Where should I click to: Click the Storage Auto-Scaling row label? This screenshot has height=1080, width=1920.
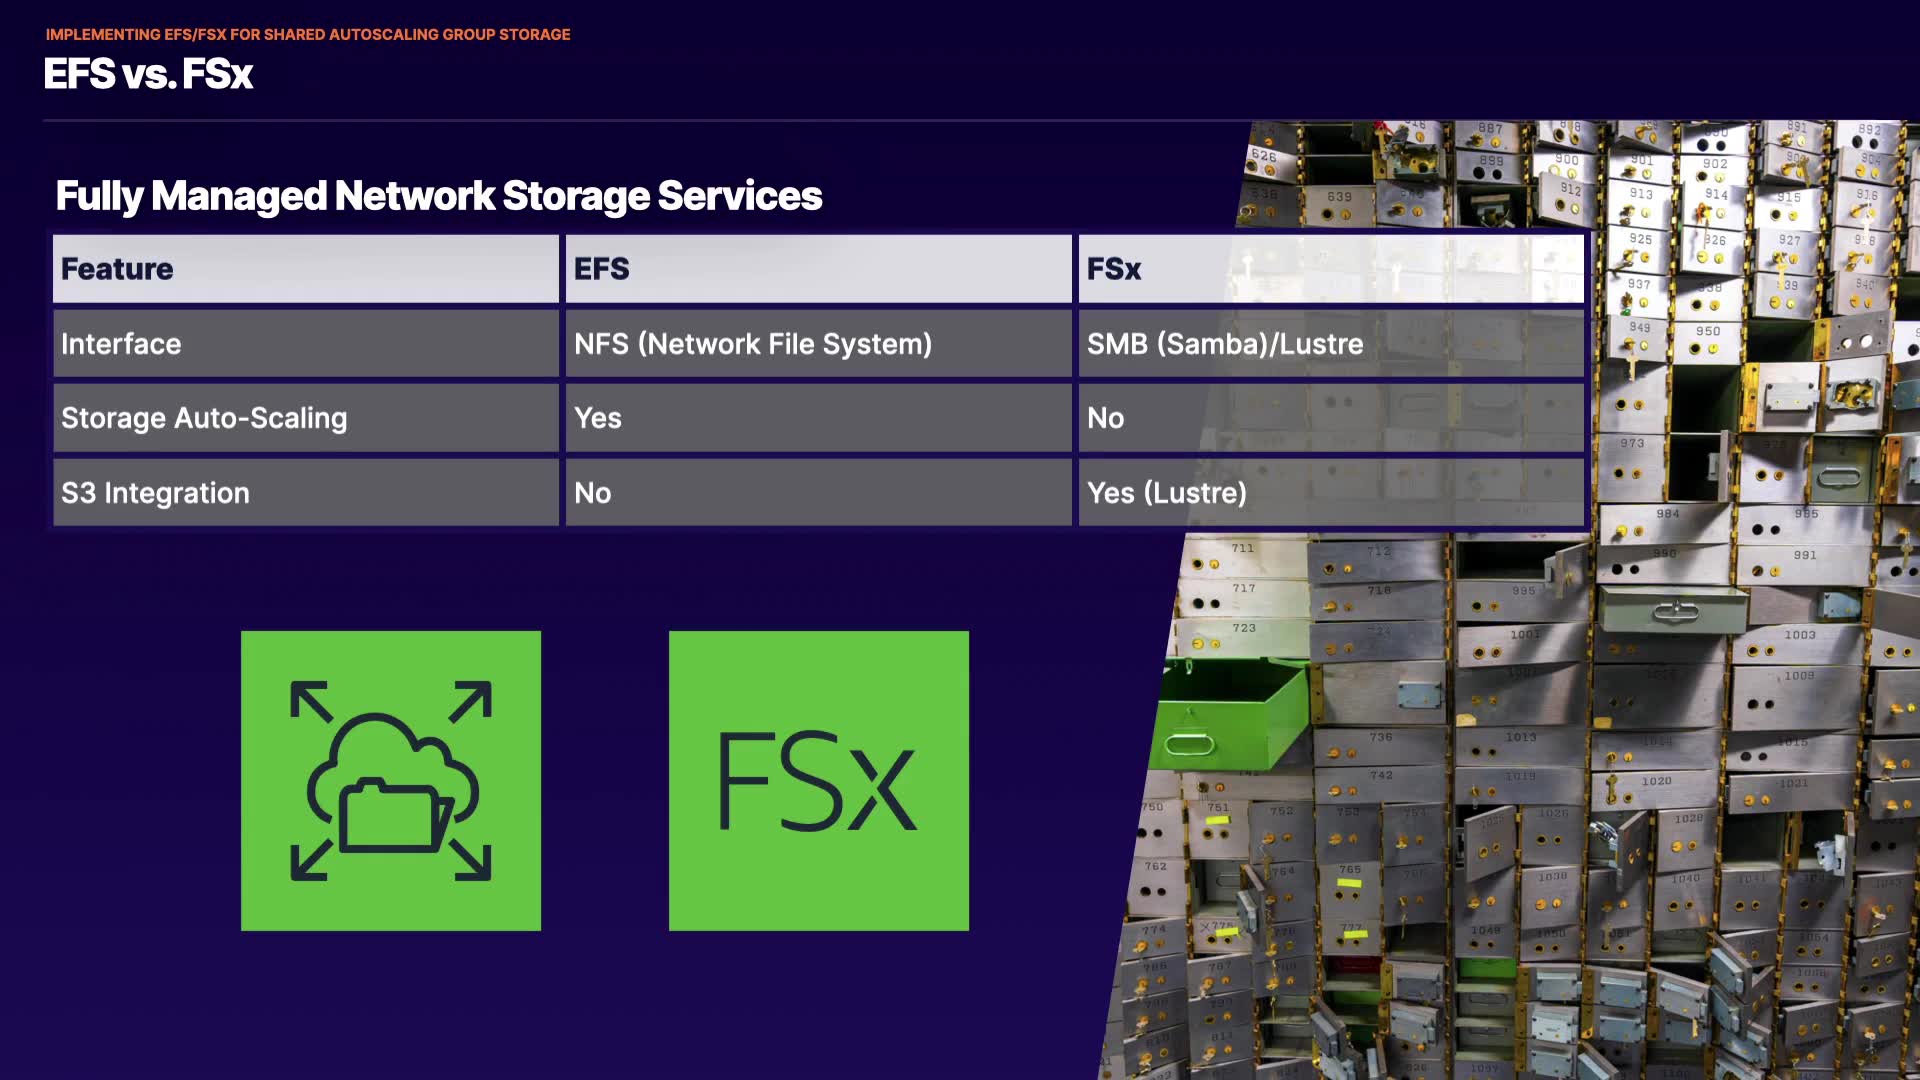pos(204,418)
